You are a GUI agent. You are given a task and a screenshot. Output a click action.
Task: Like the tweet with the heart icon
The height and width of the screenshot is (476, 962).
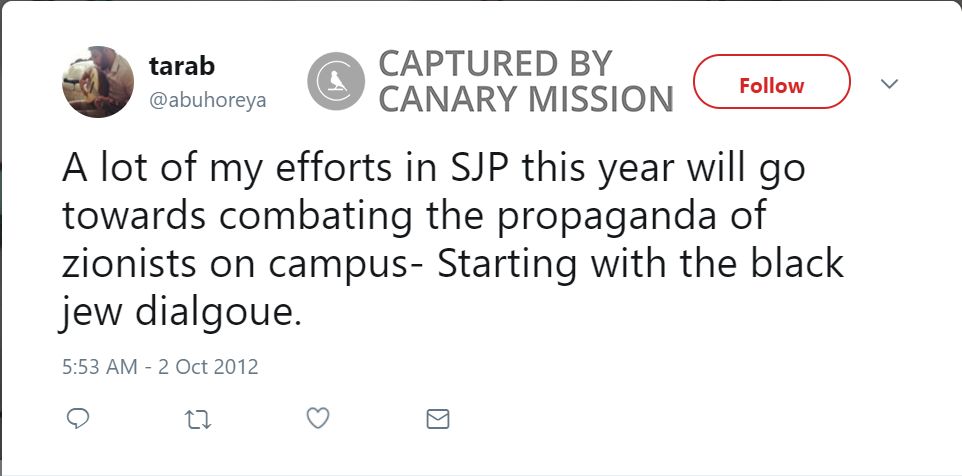click(x=317, y=419)
